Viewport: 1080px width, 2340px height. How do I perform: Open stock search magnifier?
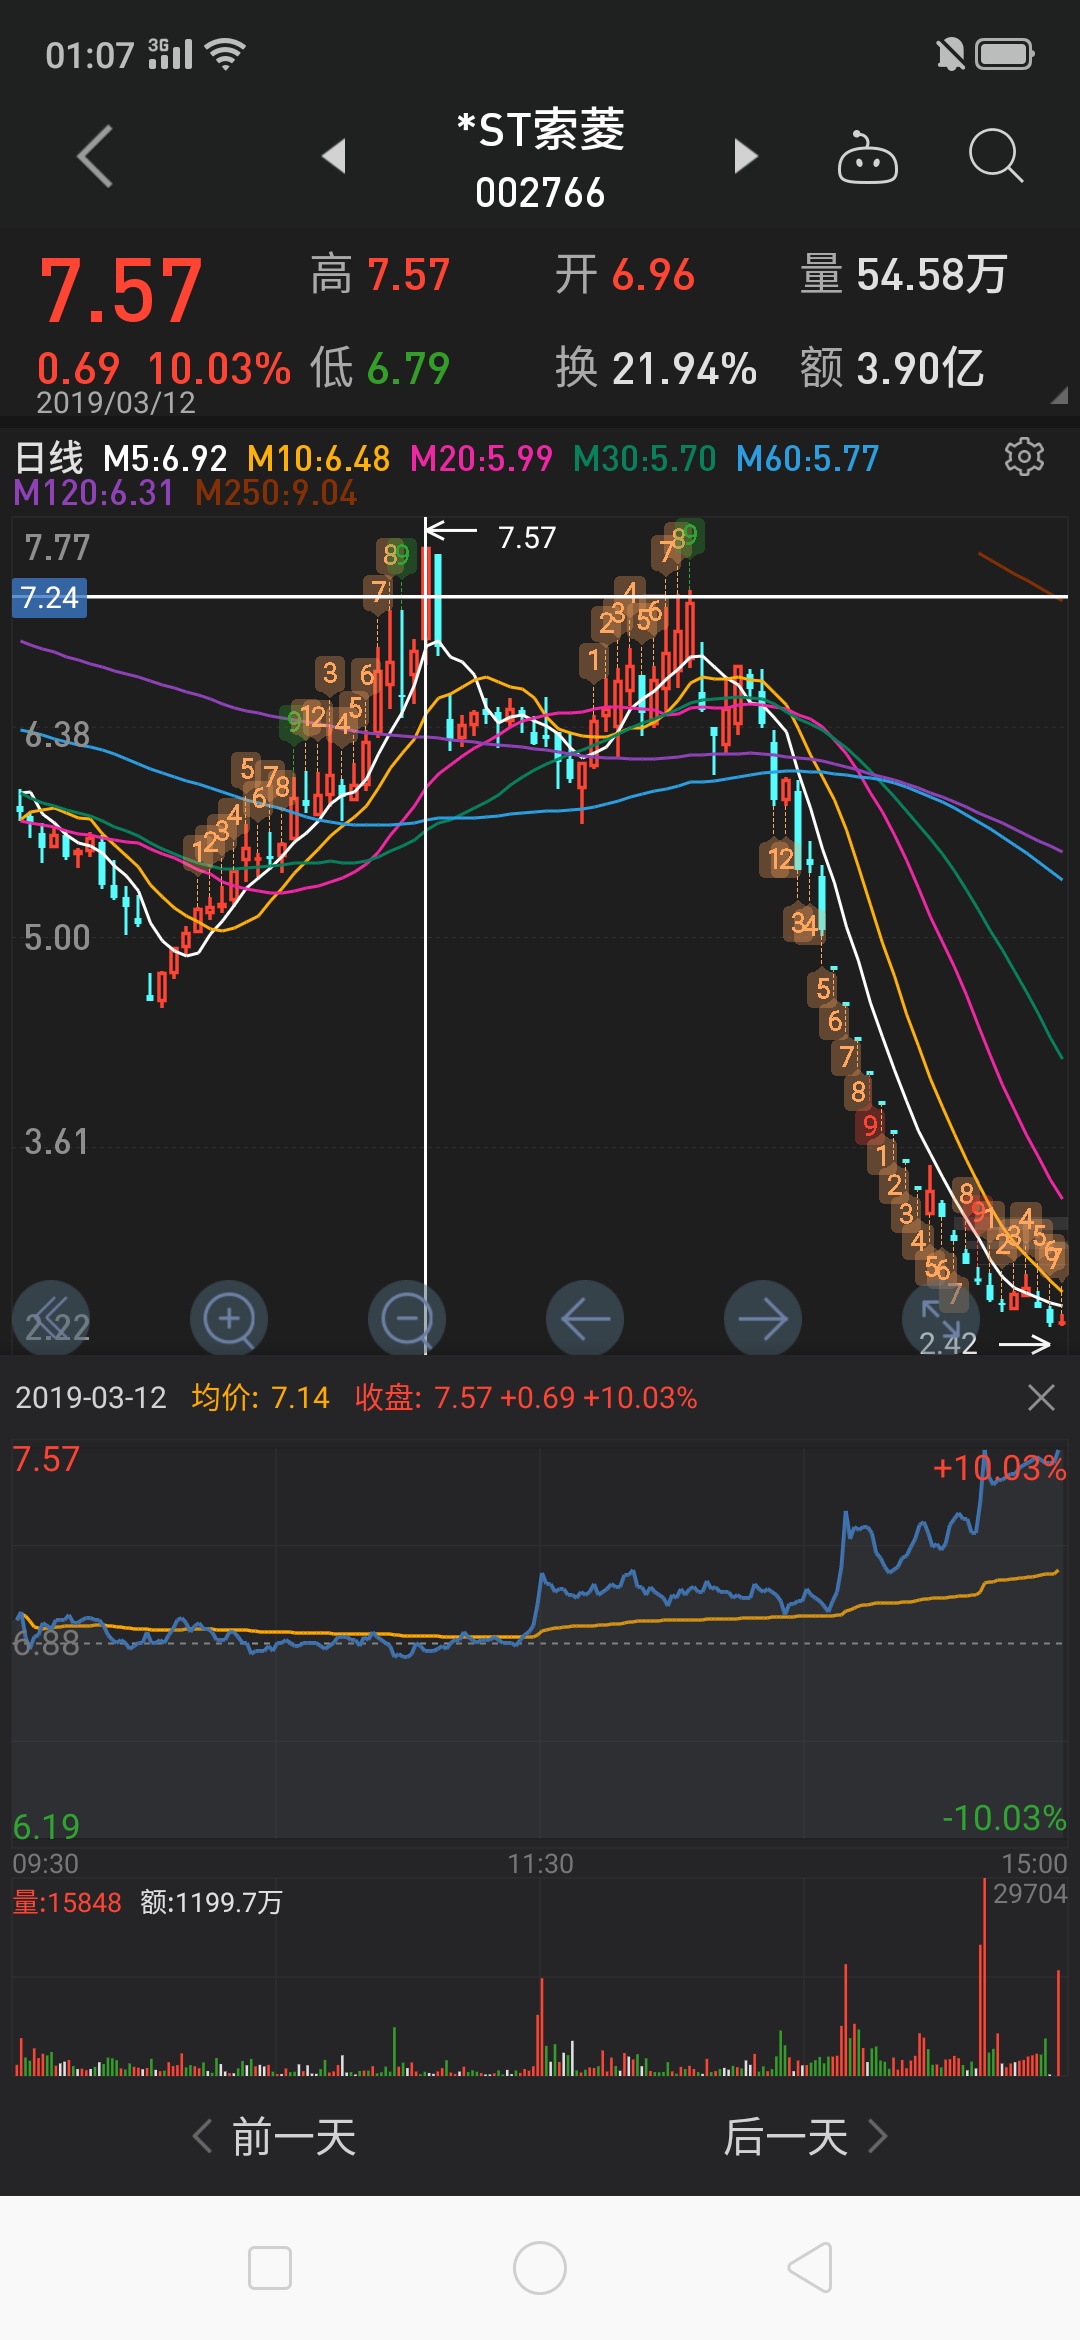click(995, 156)
